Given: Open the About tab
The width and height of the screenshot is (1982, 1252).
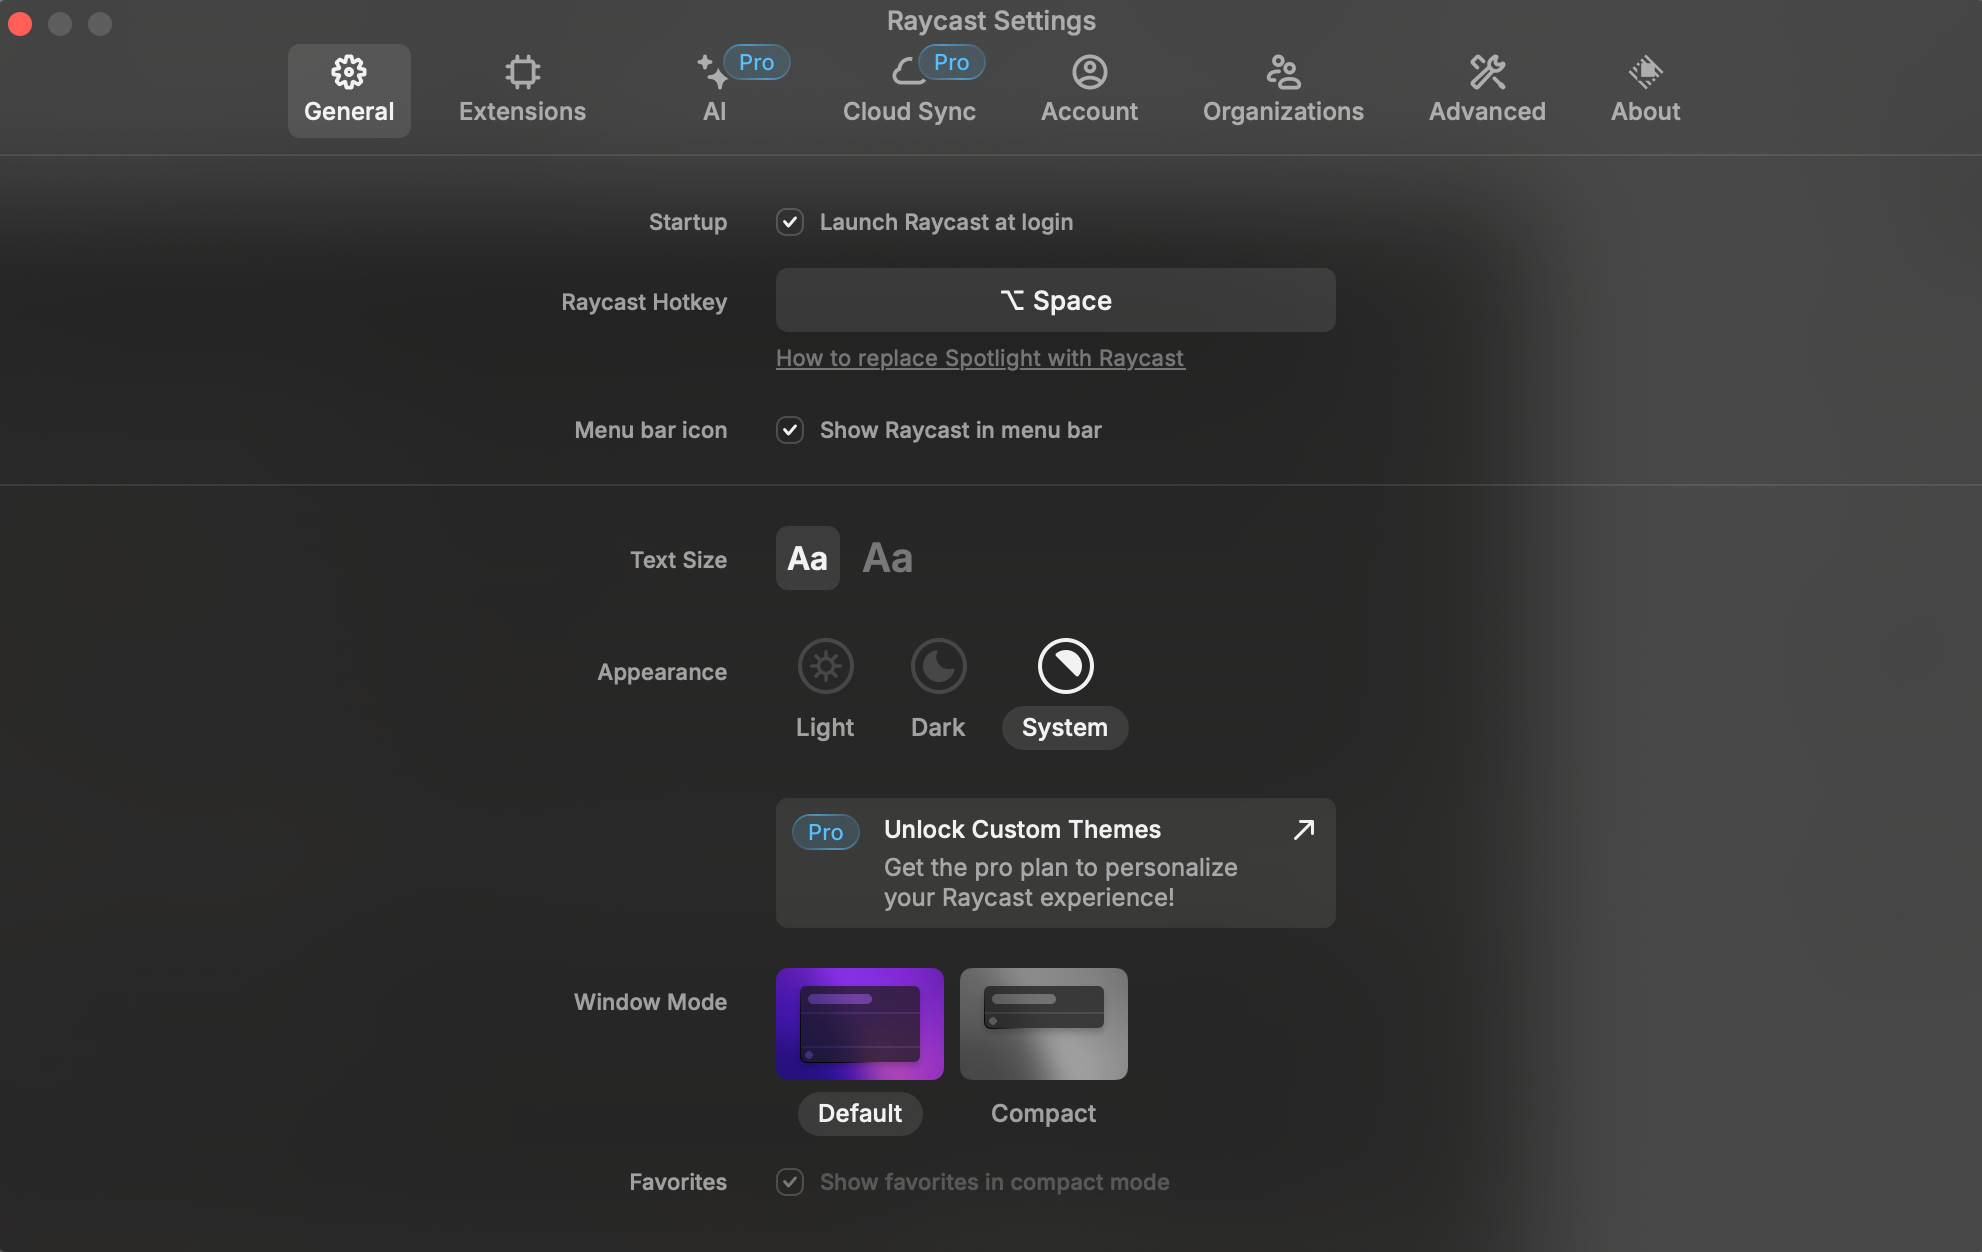Looking at the screenshot, I should tap(1645, 90).
